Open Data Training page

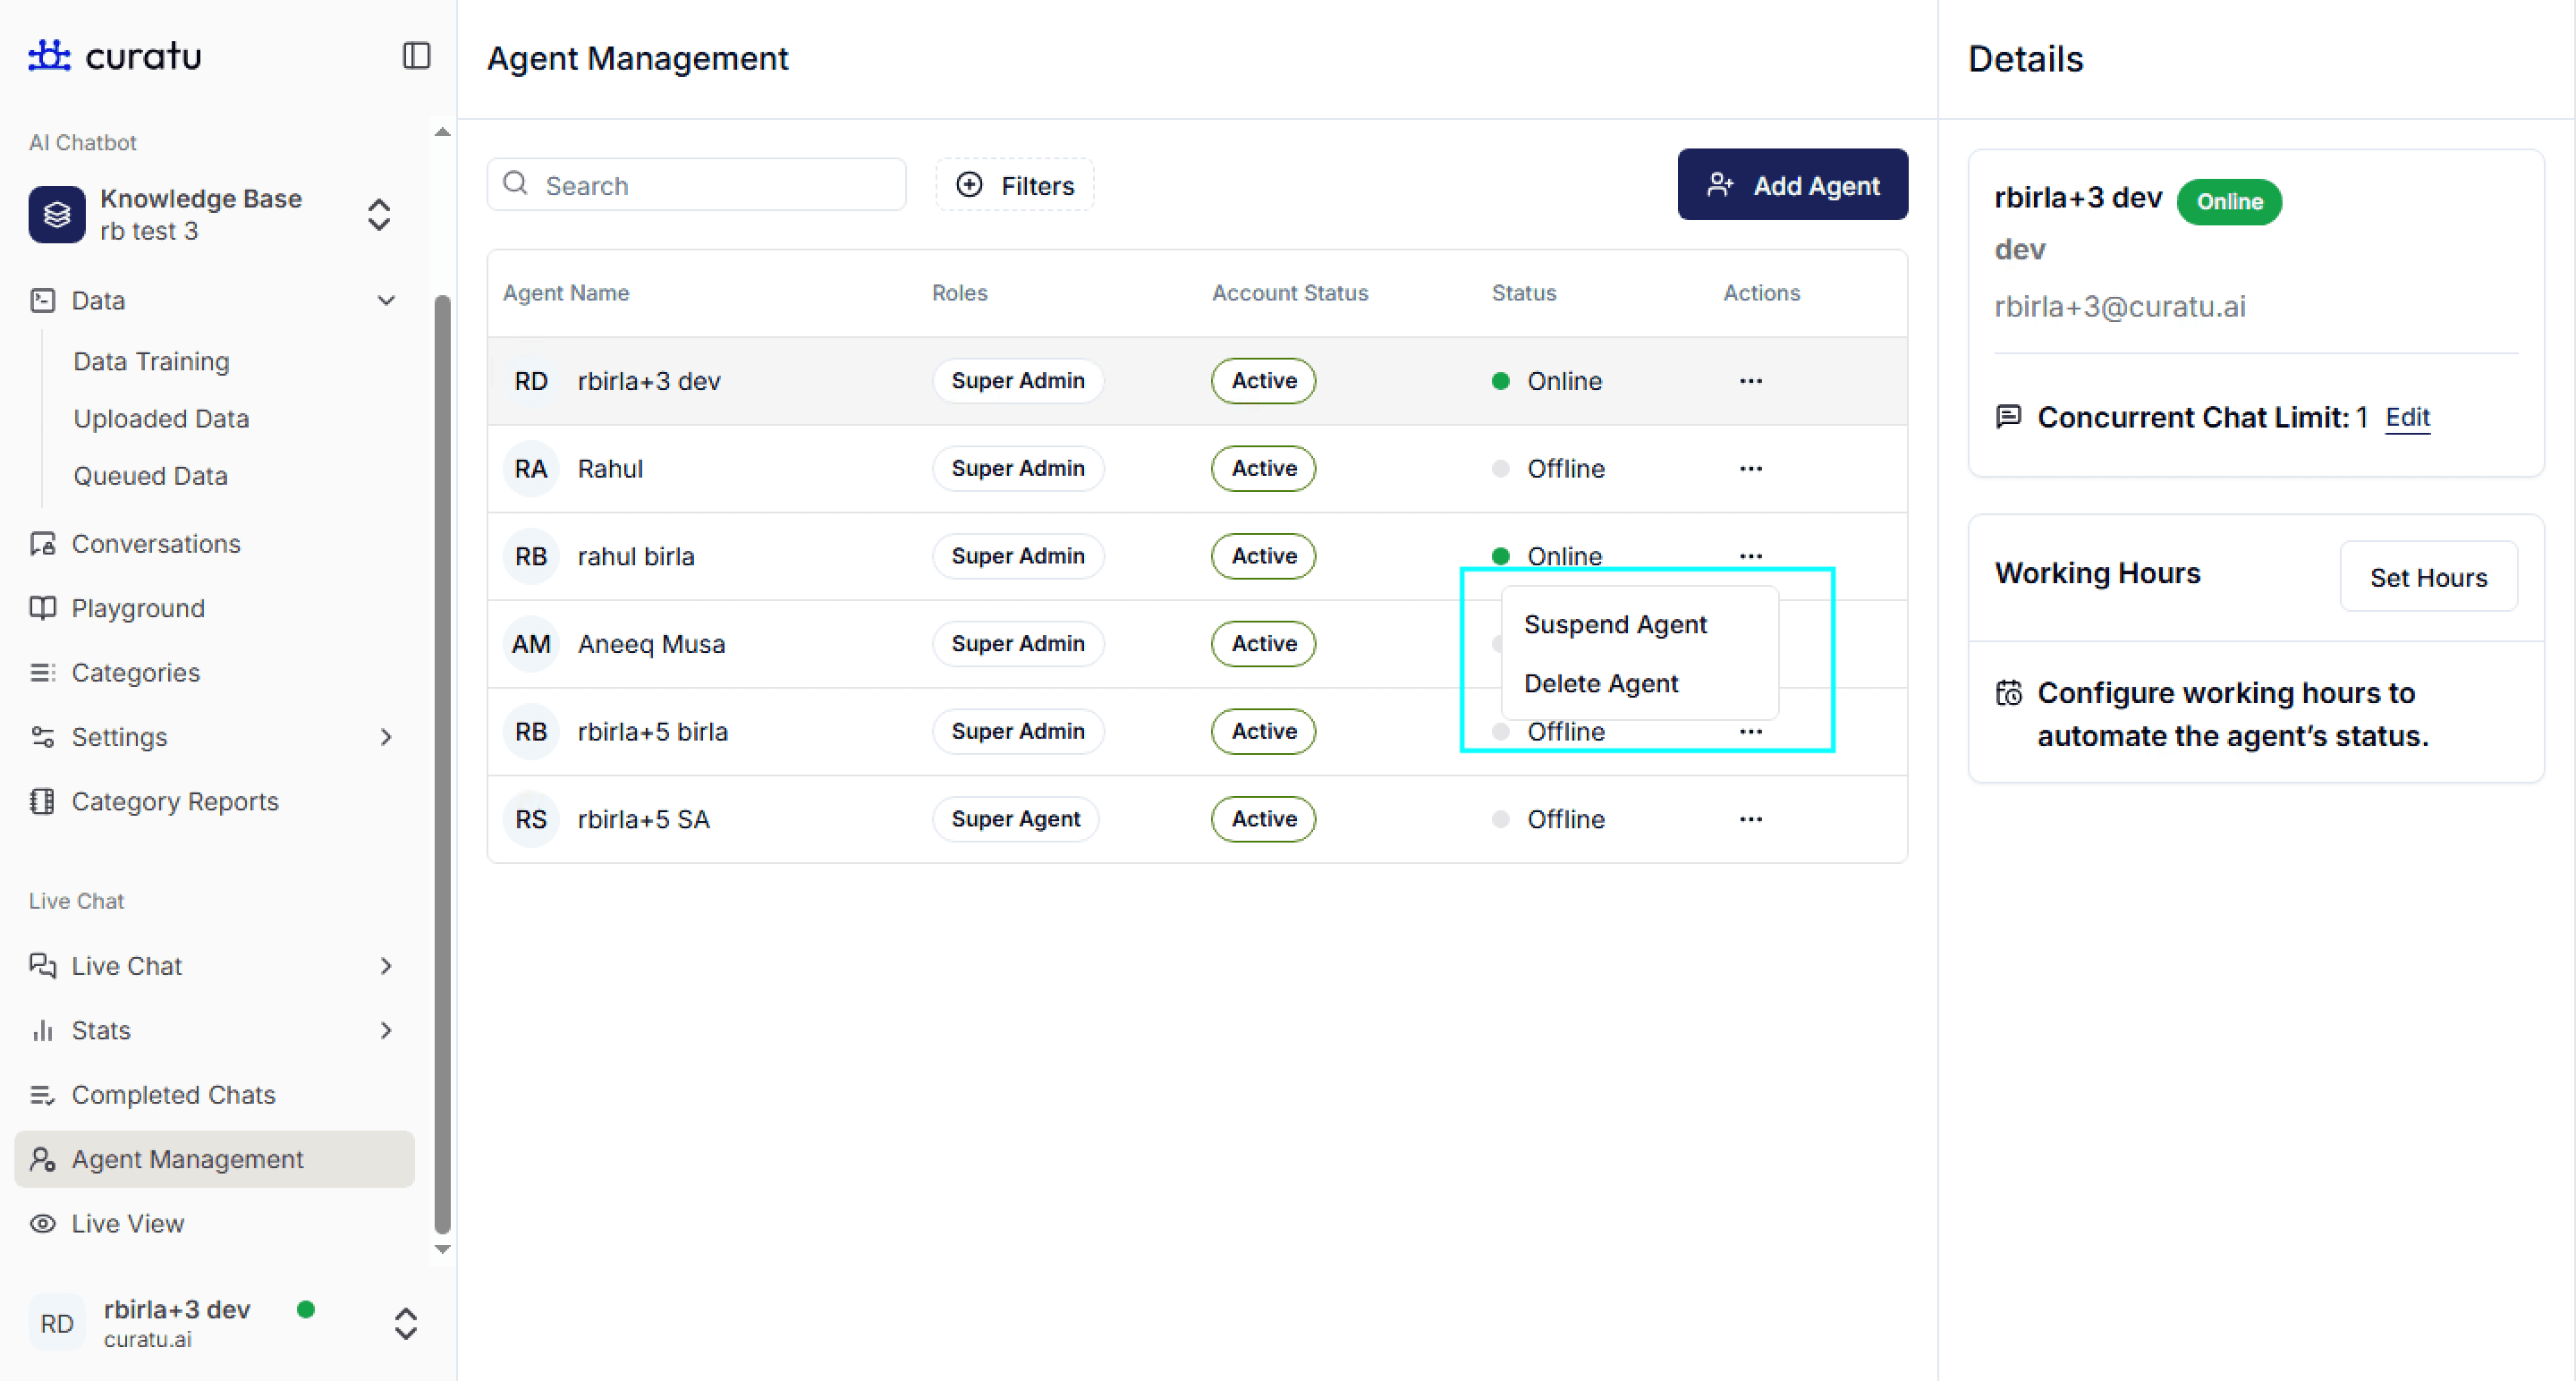(152, 361)
